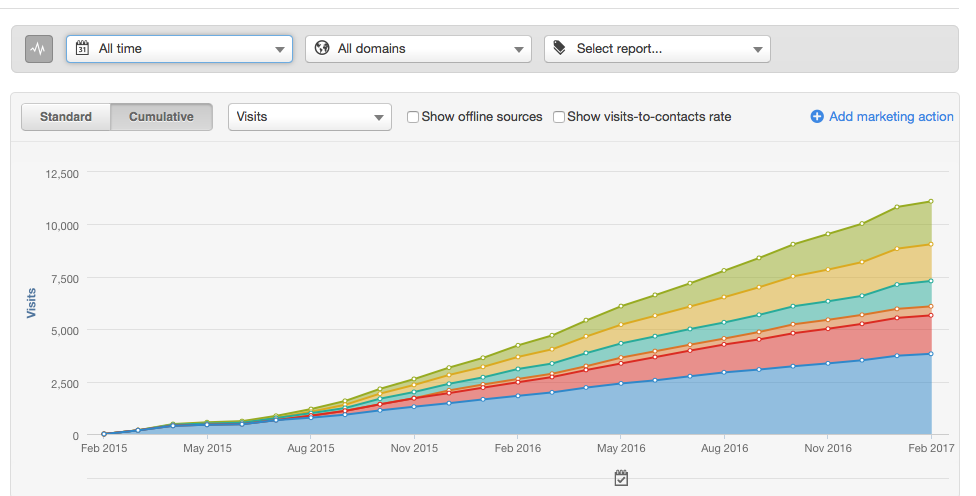This screenshot has height=496, width=976.
Task: Select the Cumulative chart view
Action: [161, 117]
